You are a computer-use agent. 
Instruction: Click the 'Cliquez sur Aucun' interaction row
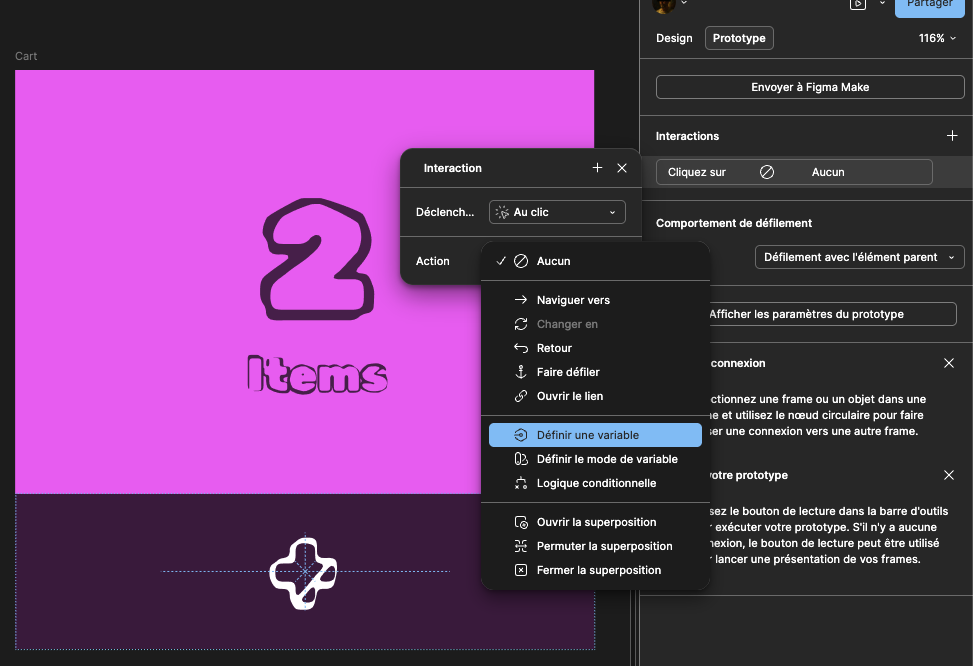click(x=794, y=172)
